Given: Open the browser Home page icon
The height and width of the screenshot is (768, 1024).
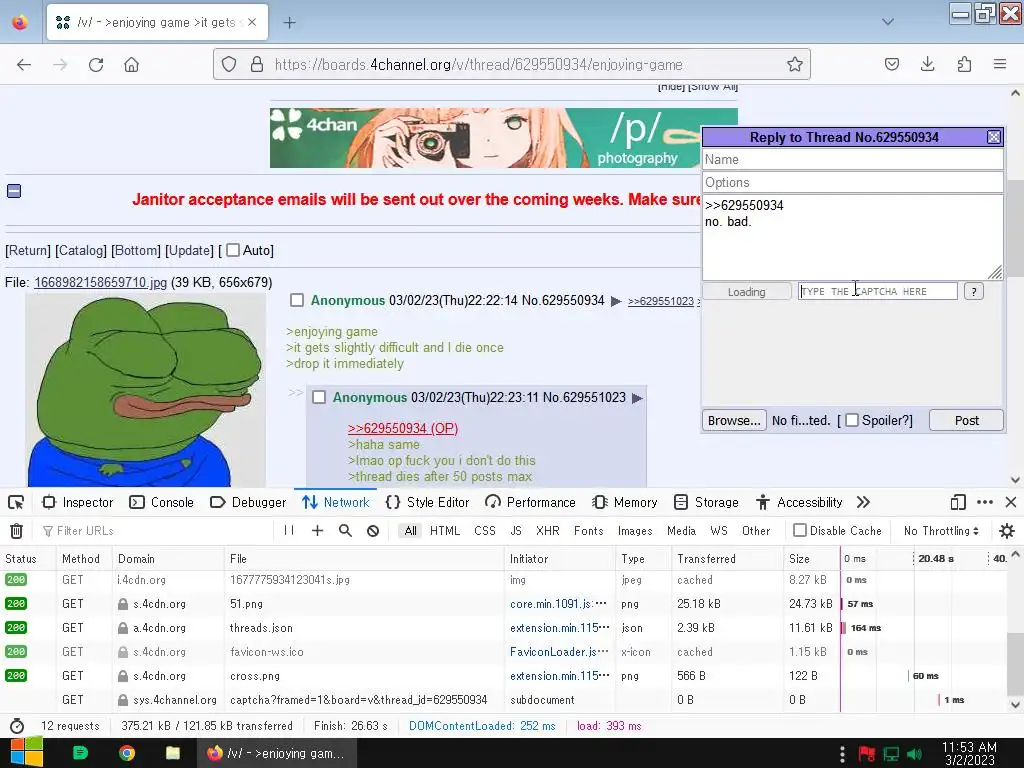Looking at the screenshot, I should pos(132,65).
